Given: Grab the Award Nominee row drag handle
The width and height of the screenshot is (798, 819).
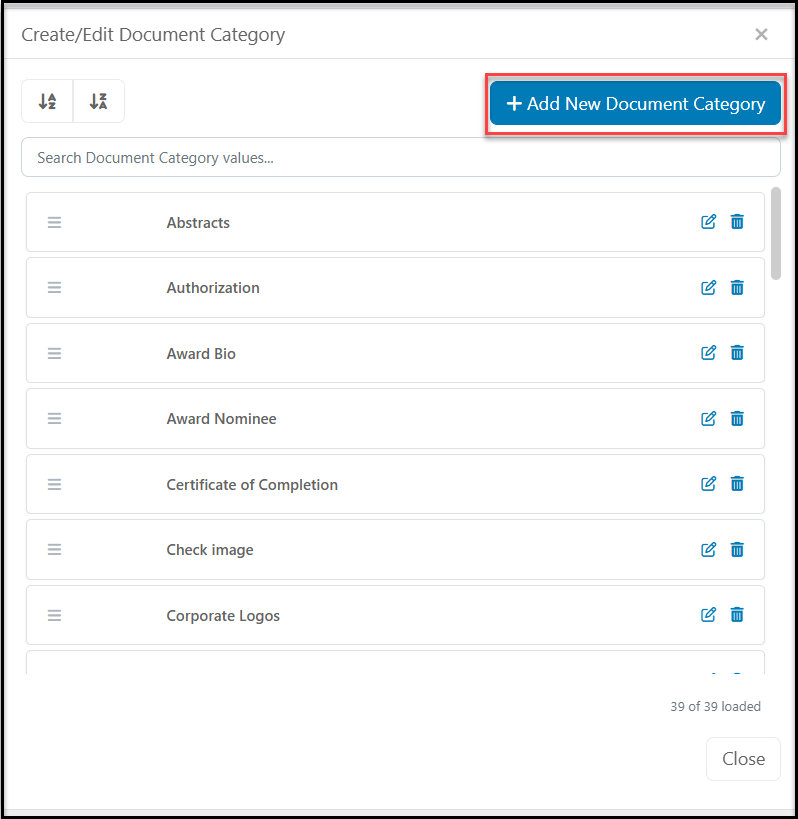Looking at the screenshot, I should 54,418.
